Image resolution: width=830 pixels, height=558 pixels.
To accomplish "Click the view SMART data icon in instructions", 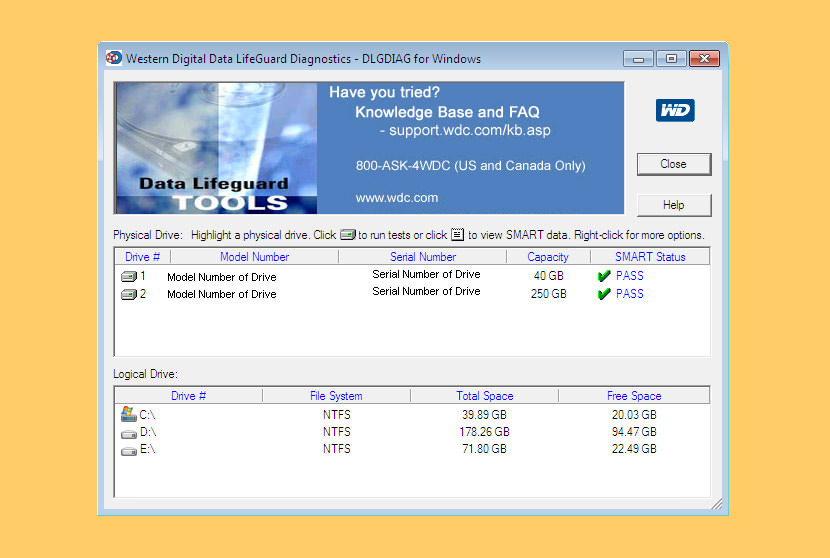I will [457, 235].
